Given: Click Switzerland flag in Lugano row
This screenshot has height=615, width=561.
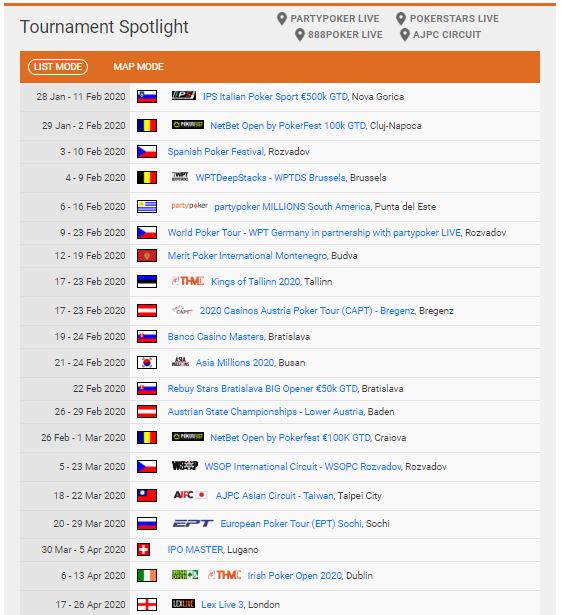Looking at the screenshot, I should [x=144, y=549].
